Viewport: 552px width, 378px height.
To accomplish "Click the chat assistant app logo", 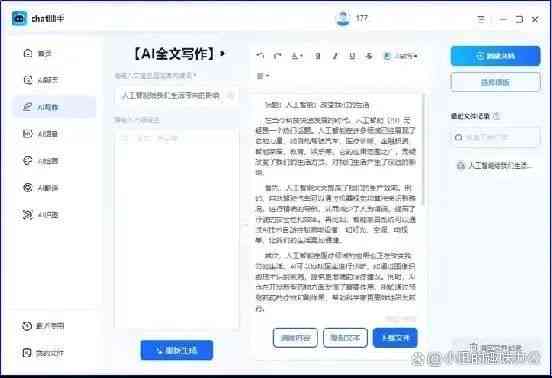I will (x=19, y=18).
